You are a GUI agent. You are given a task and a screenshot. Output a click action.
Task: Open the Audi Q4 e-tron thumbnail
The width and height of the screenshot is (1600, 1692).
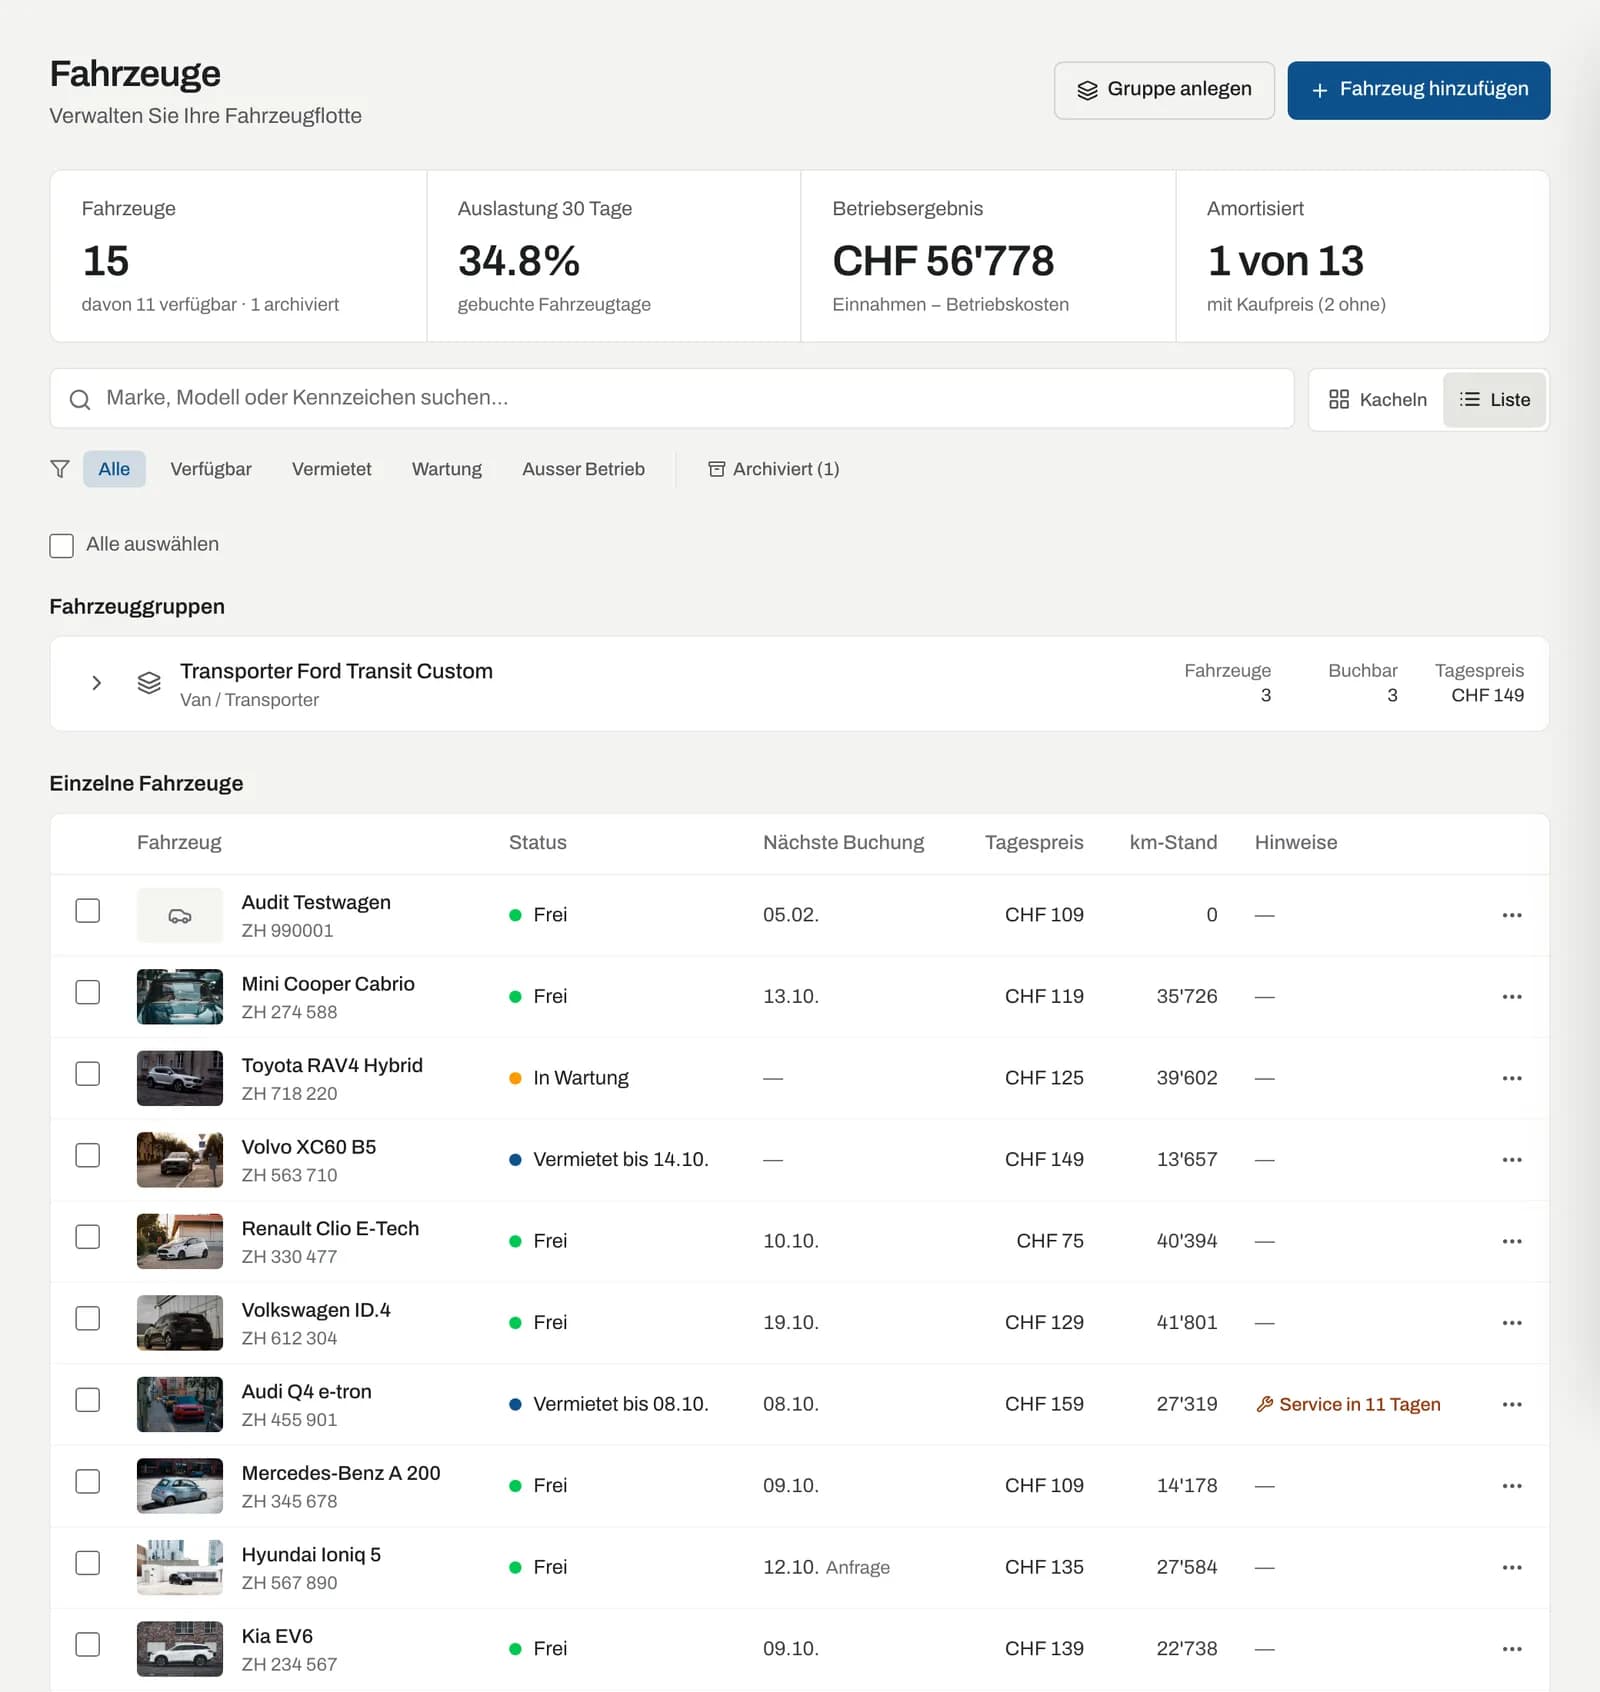click(180, 1404)
